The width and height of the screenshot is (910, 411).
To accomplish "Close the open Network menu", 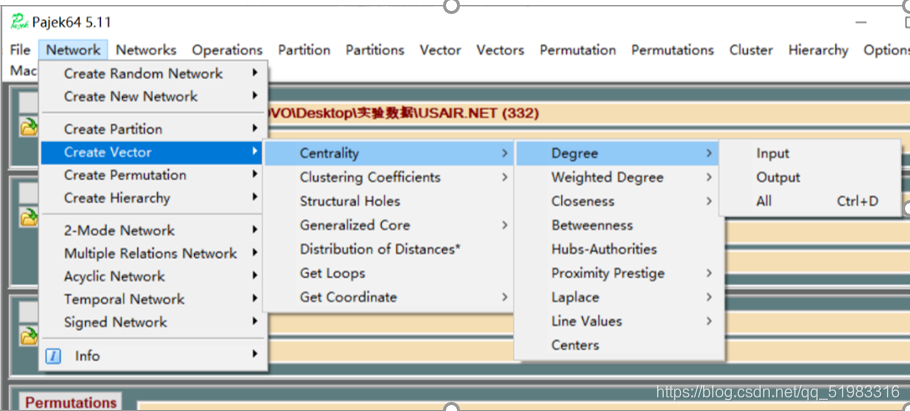I will 73,50.
